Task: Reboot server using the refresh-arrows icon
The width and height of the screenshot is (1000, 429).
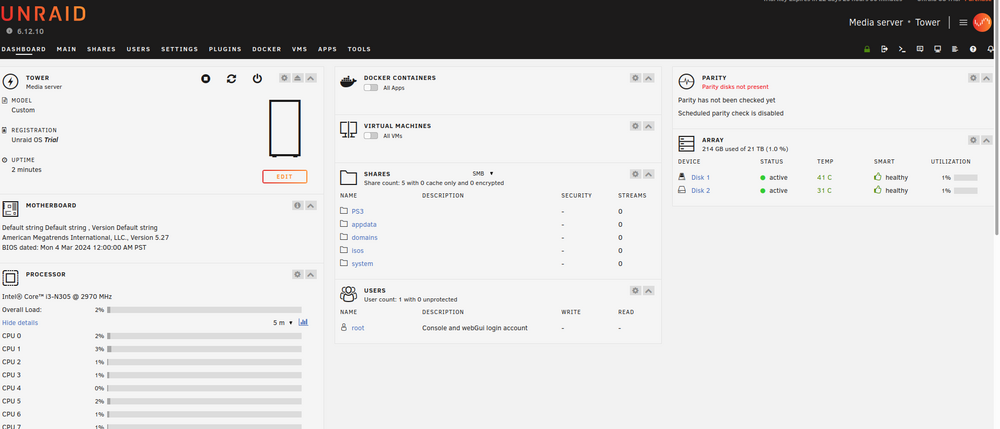Action: (232, 78)
